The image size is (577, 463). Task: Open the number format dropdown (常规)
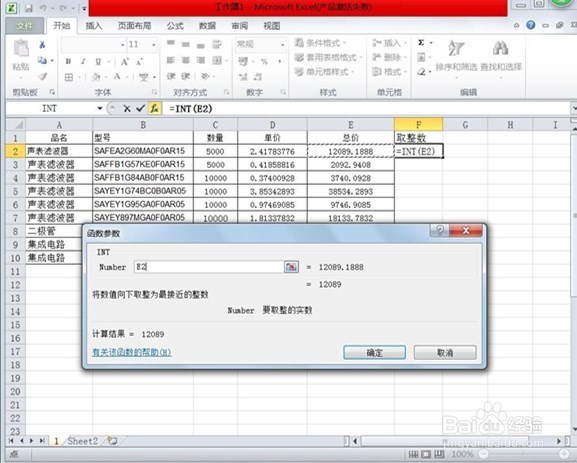click(x=283, y=45)
